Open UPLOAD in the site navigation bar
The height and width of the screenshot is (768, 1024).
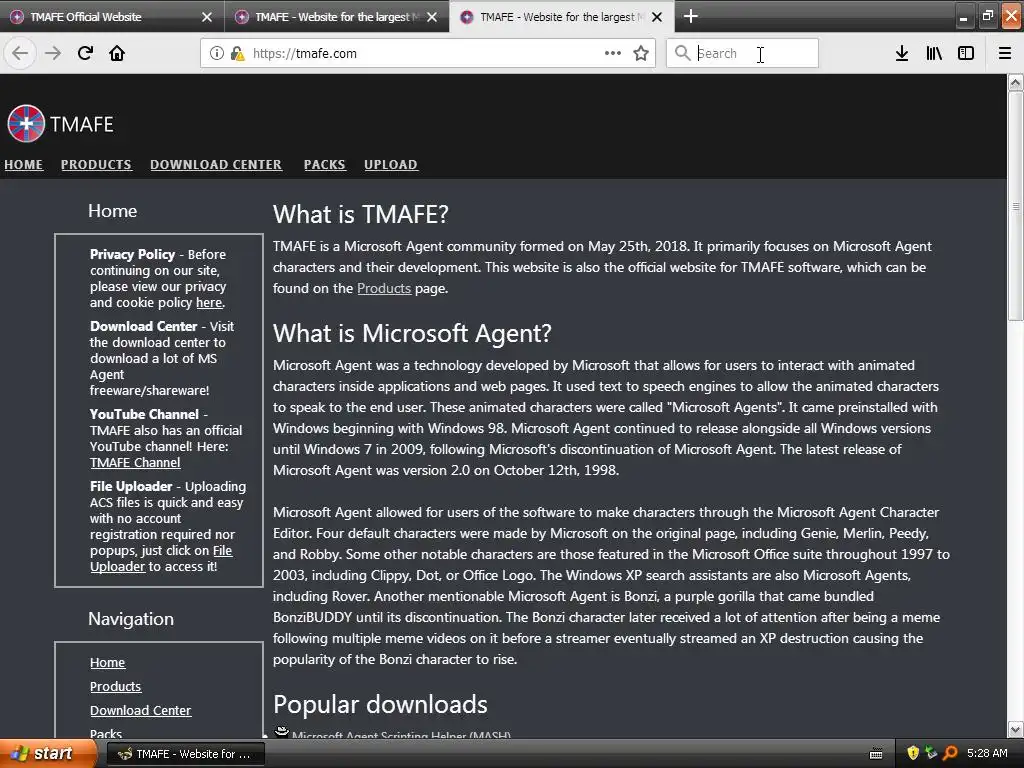pyautogui.click(x=391, y=165)
